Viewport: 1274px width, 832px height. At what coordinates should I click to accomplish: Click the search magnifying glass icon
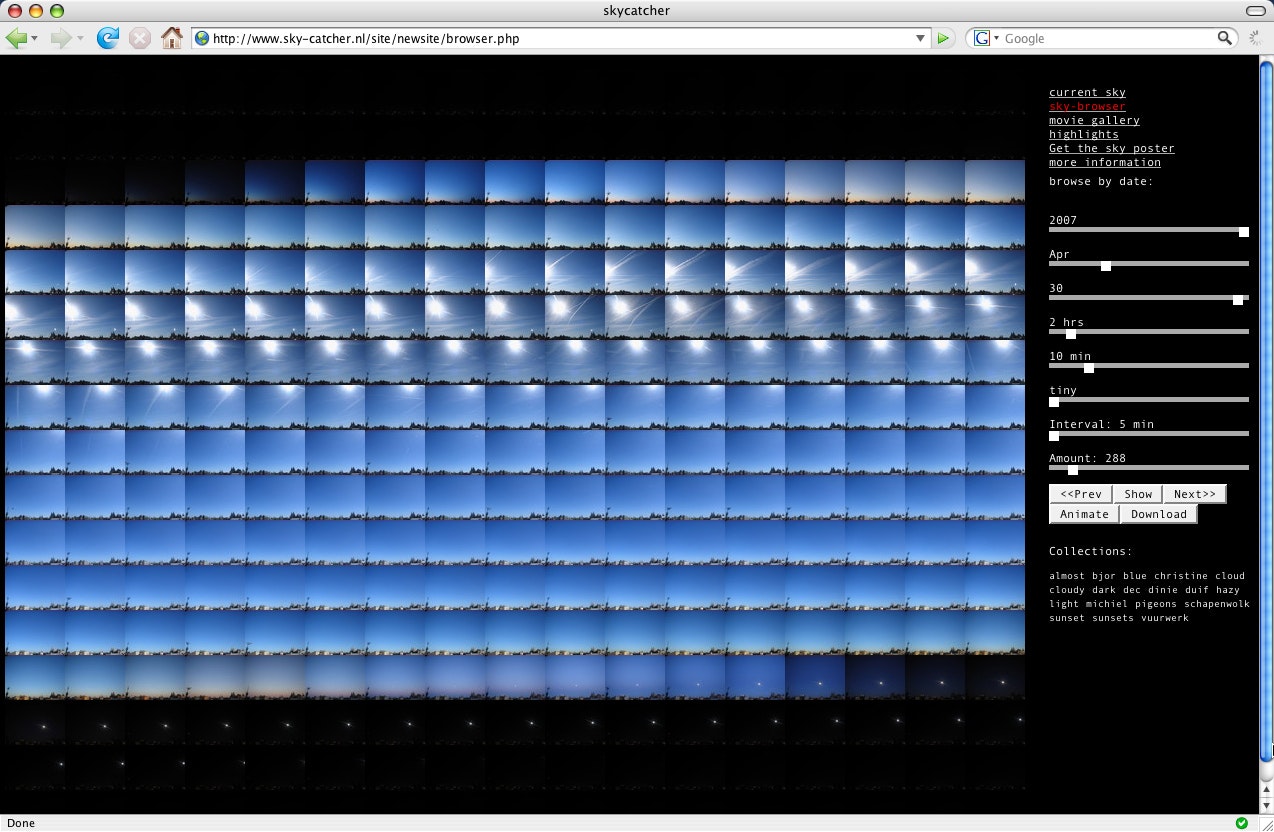click(x=1225, y=38)
